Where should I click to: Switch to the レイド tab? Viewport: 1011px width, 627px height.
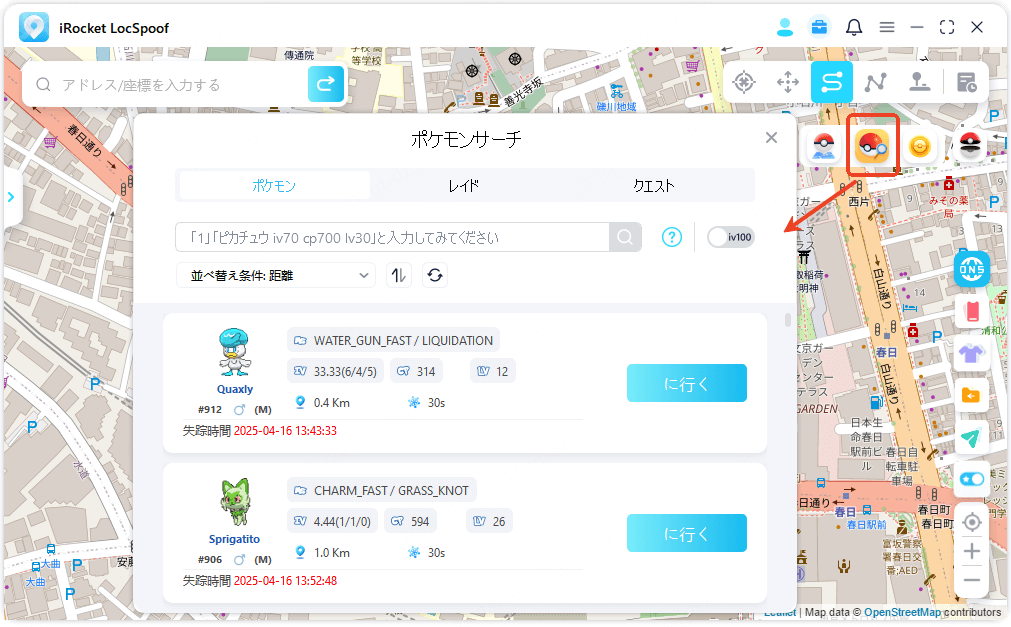coord(464,186)
